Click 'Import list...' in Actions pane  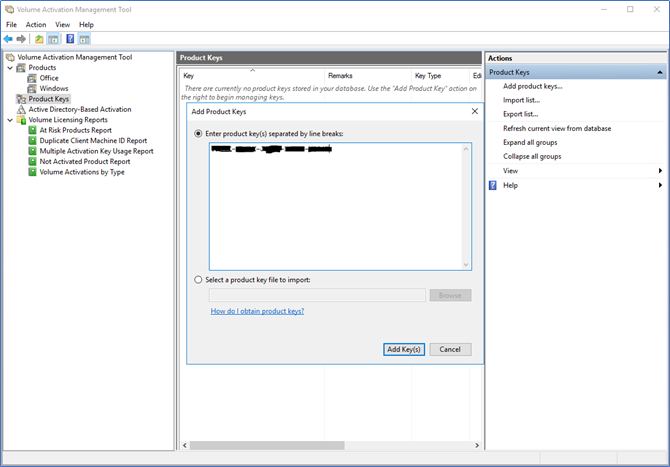pyautogui.click(x=521, y=100)
